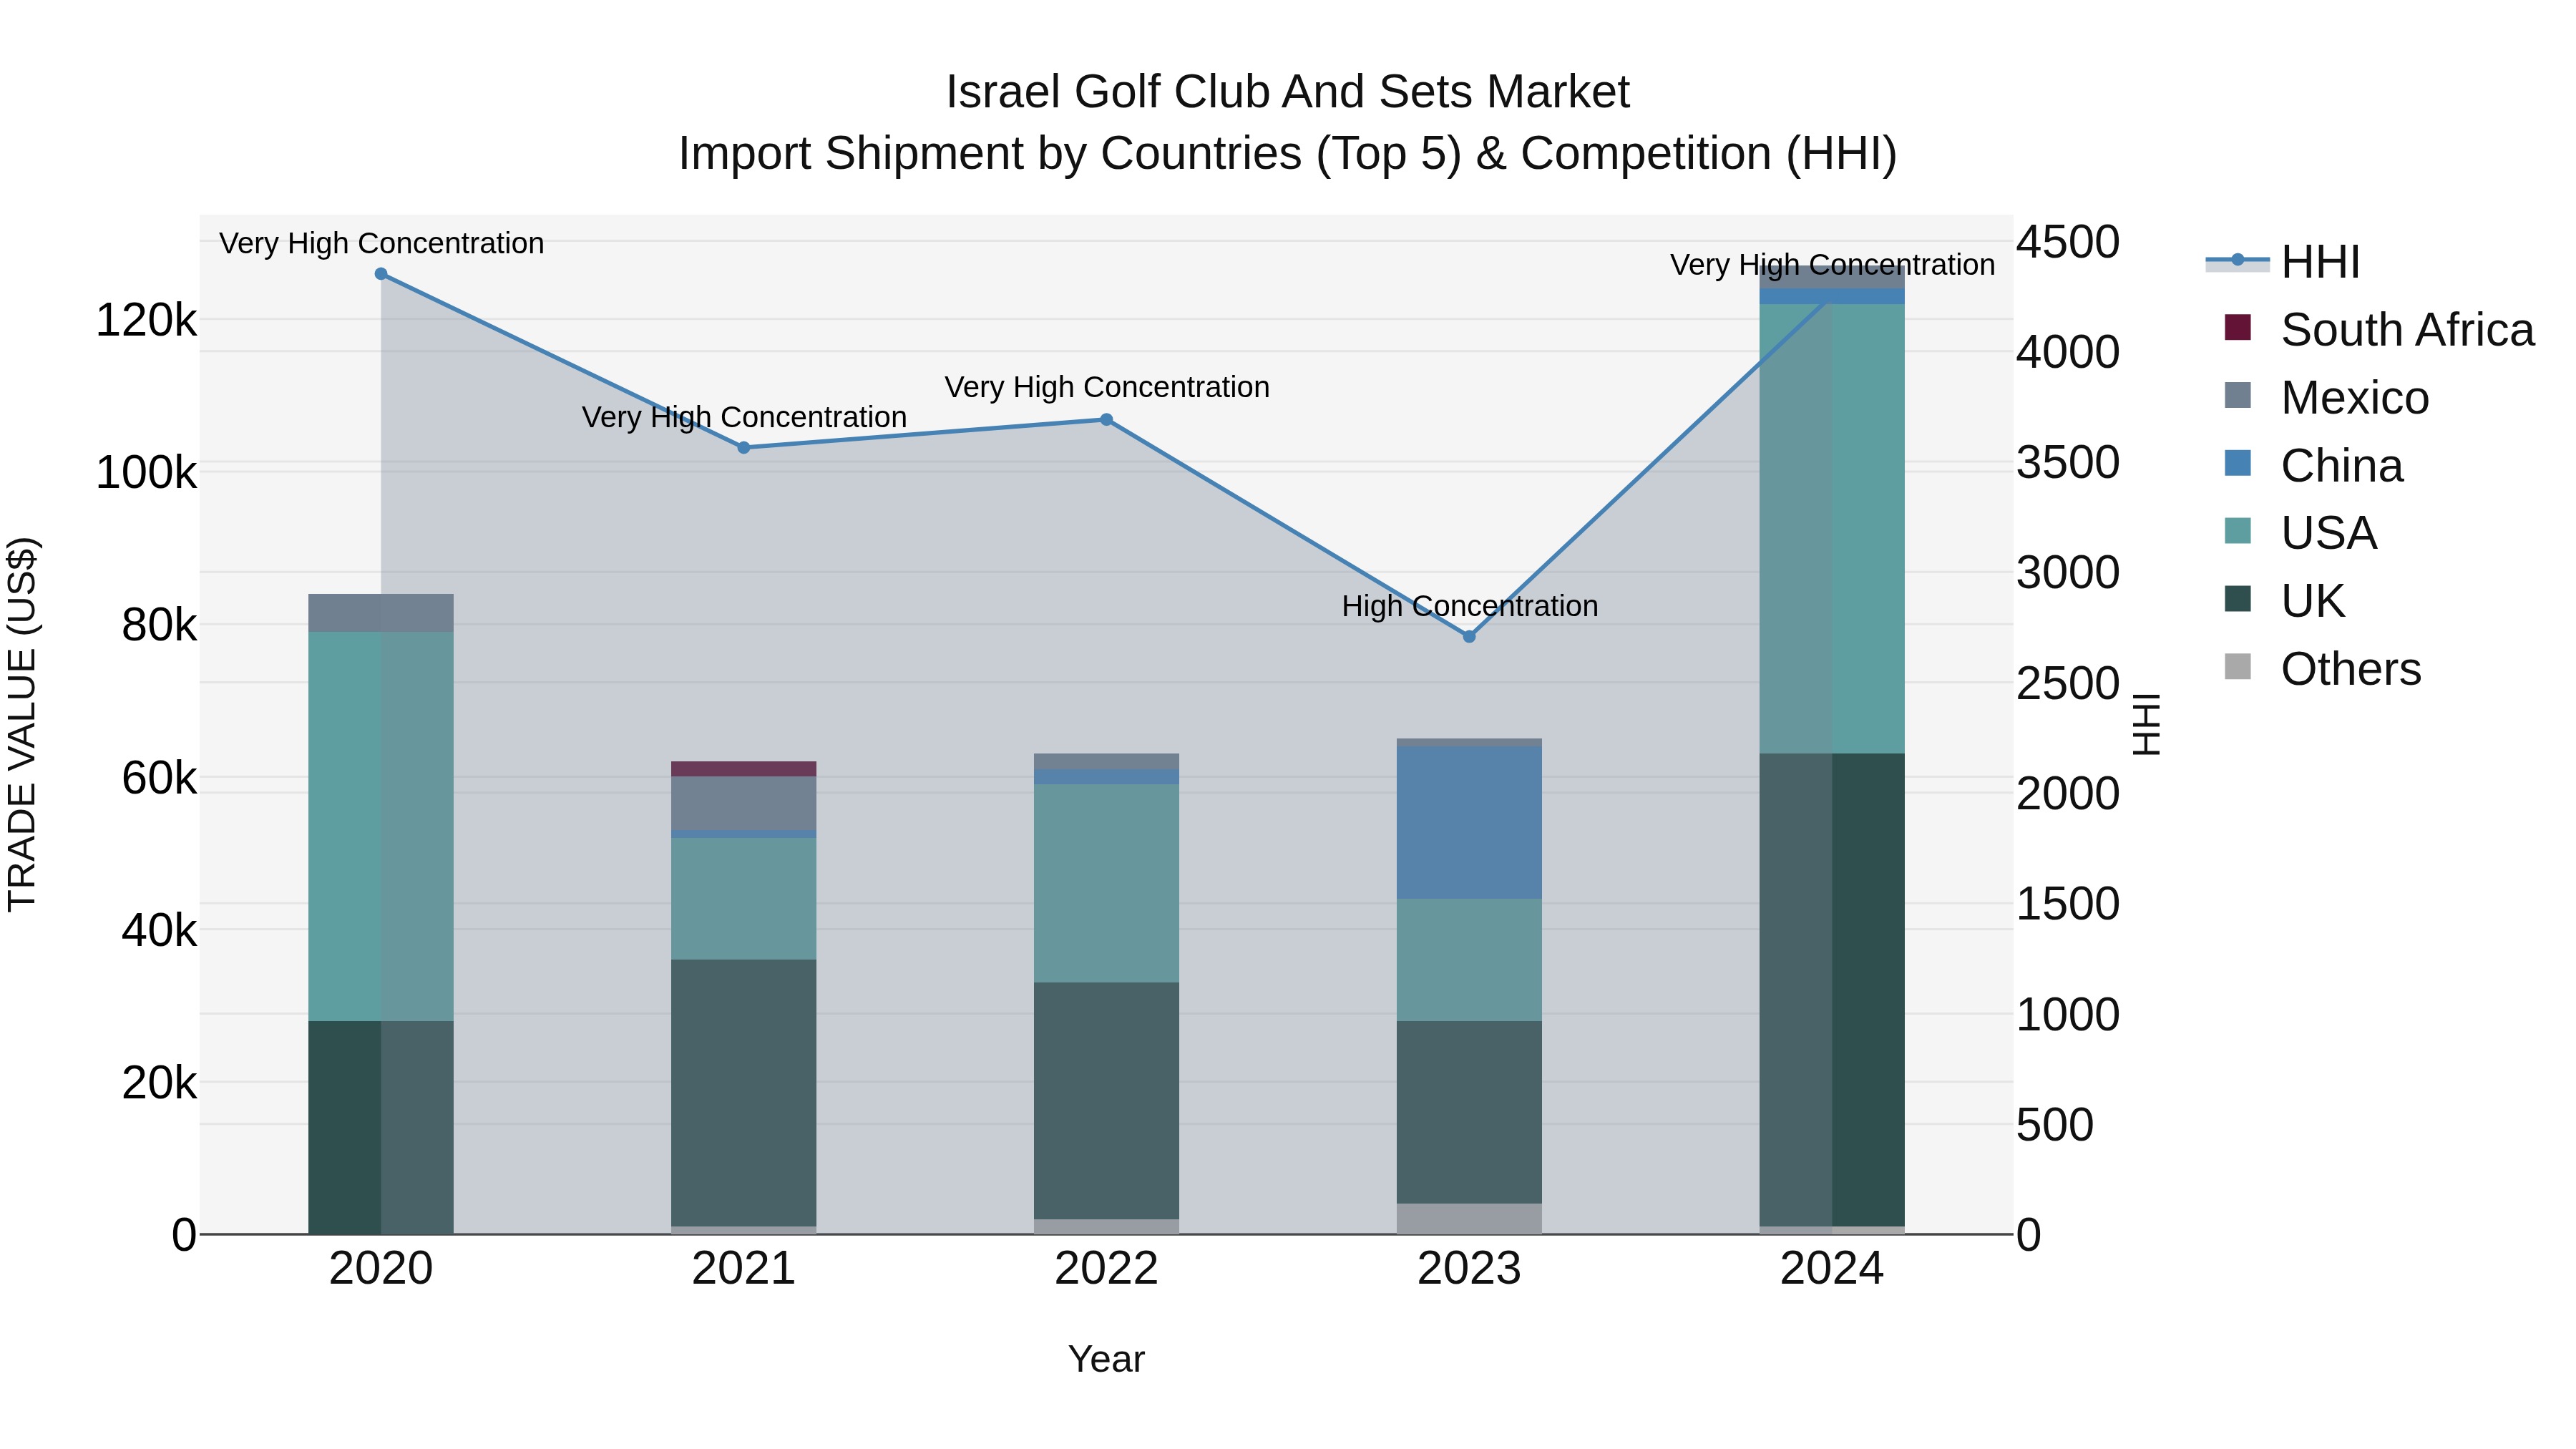Click the China blue legend swatch
The height and width of the screenshot is (1449, 2576).
tap(2238, 463)
